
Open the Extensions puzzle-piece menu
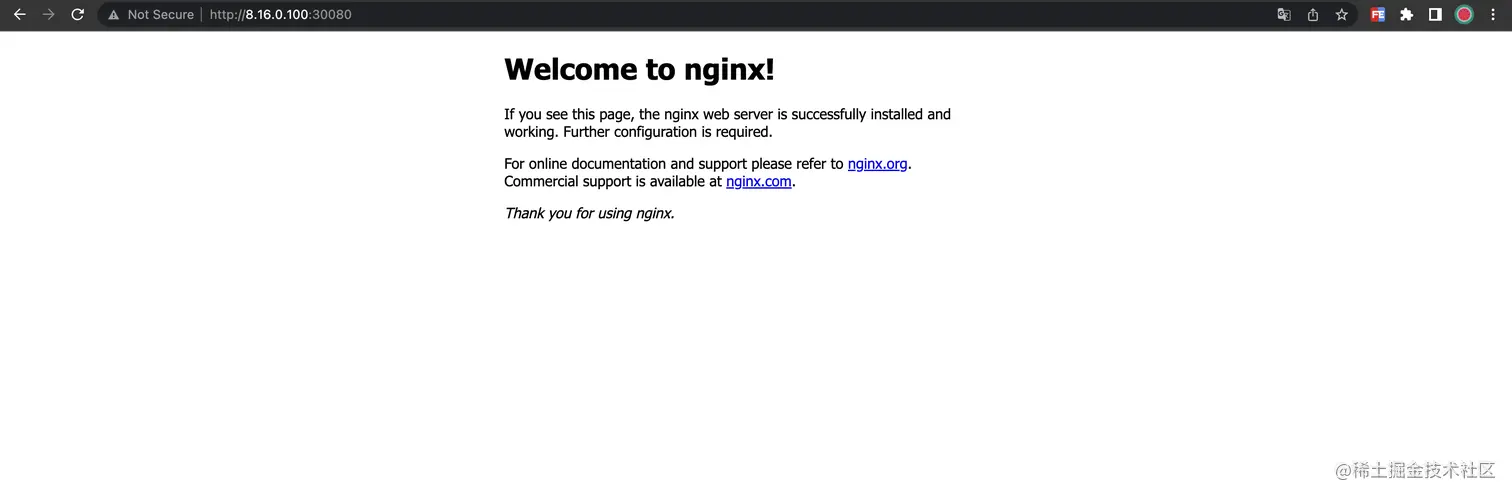[1407, 15]
